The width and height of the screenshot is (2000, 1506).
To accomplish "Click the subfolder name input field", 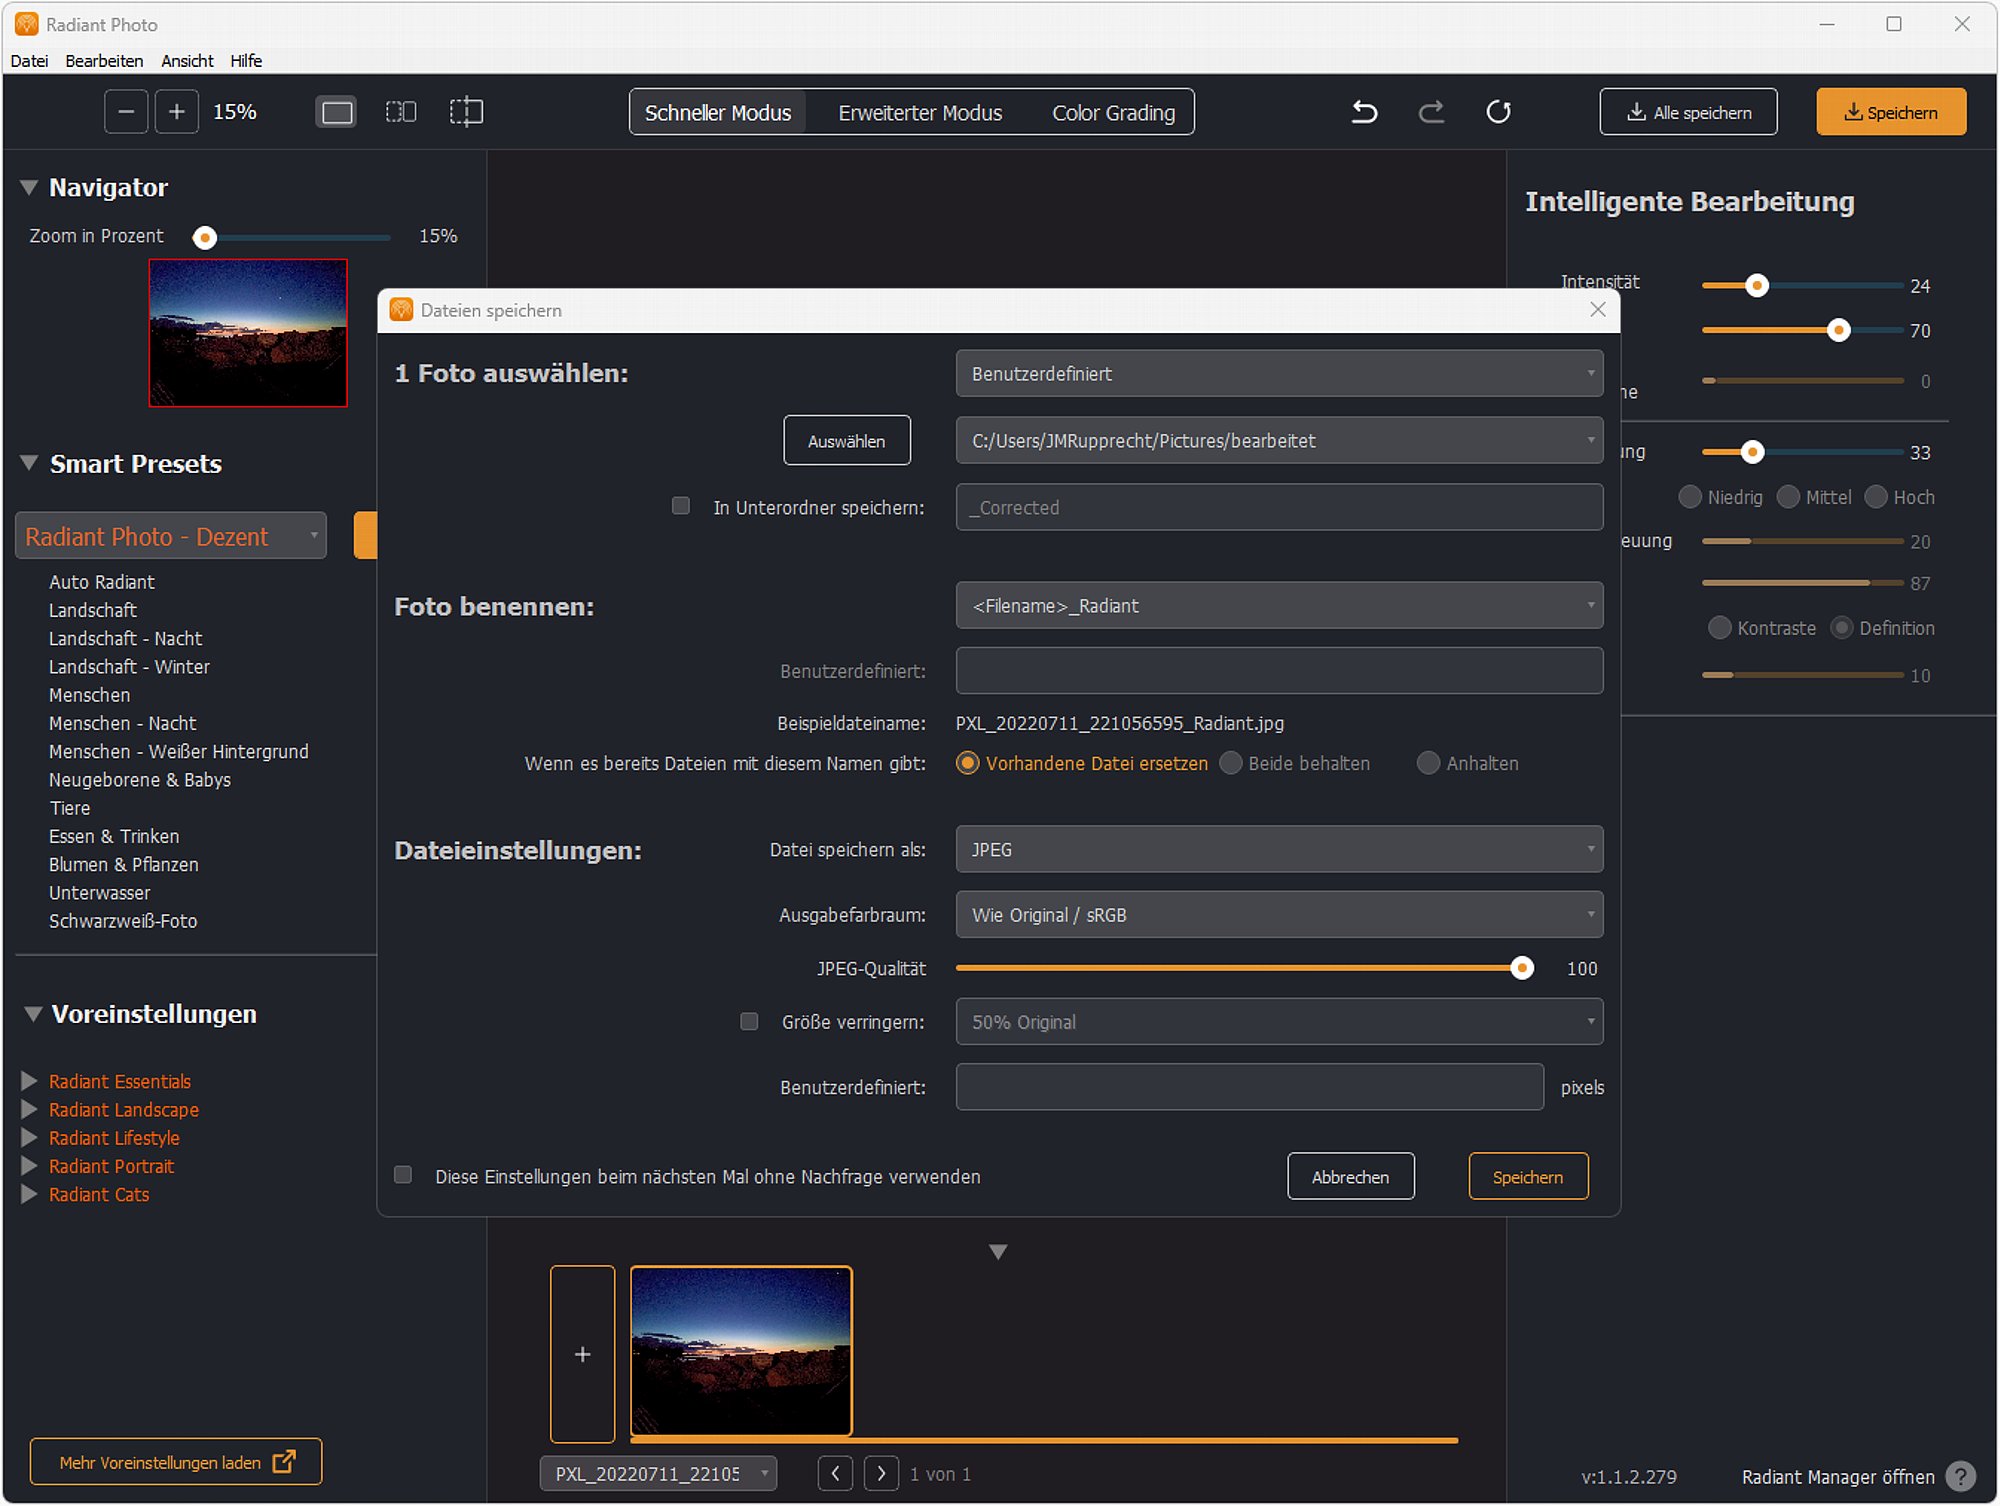I will tap(1279, 507).
